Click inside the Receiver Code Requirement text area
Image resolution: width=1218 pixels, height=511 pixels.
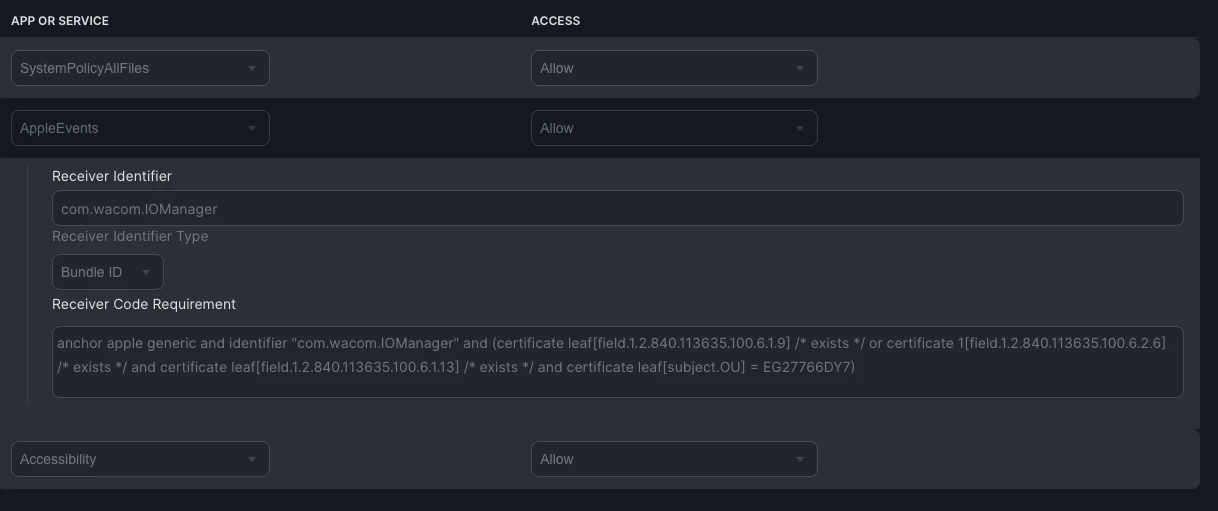[x=618, y=361]
